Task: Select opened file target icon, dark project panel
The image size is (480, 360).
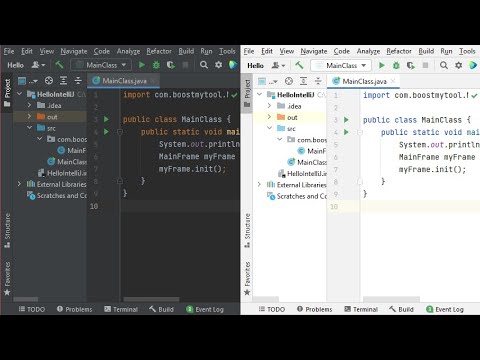Action: 49,80
